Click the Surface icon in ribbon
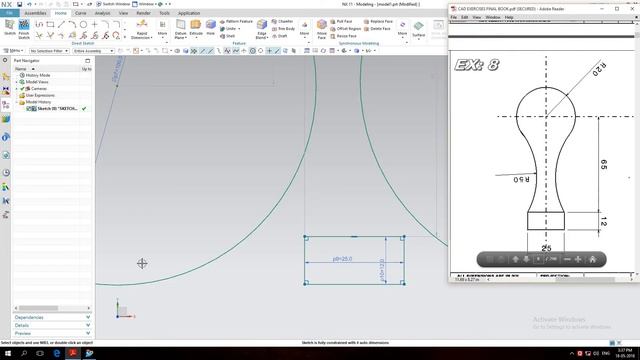The image size is (640, 360). click(418, 29)
